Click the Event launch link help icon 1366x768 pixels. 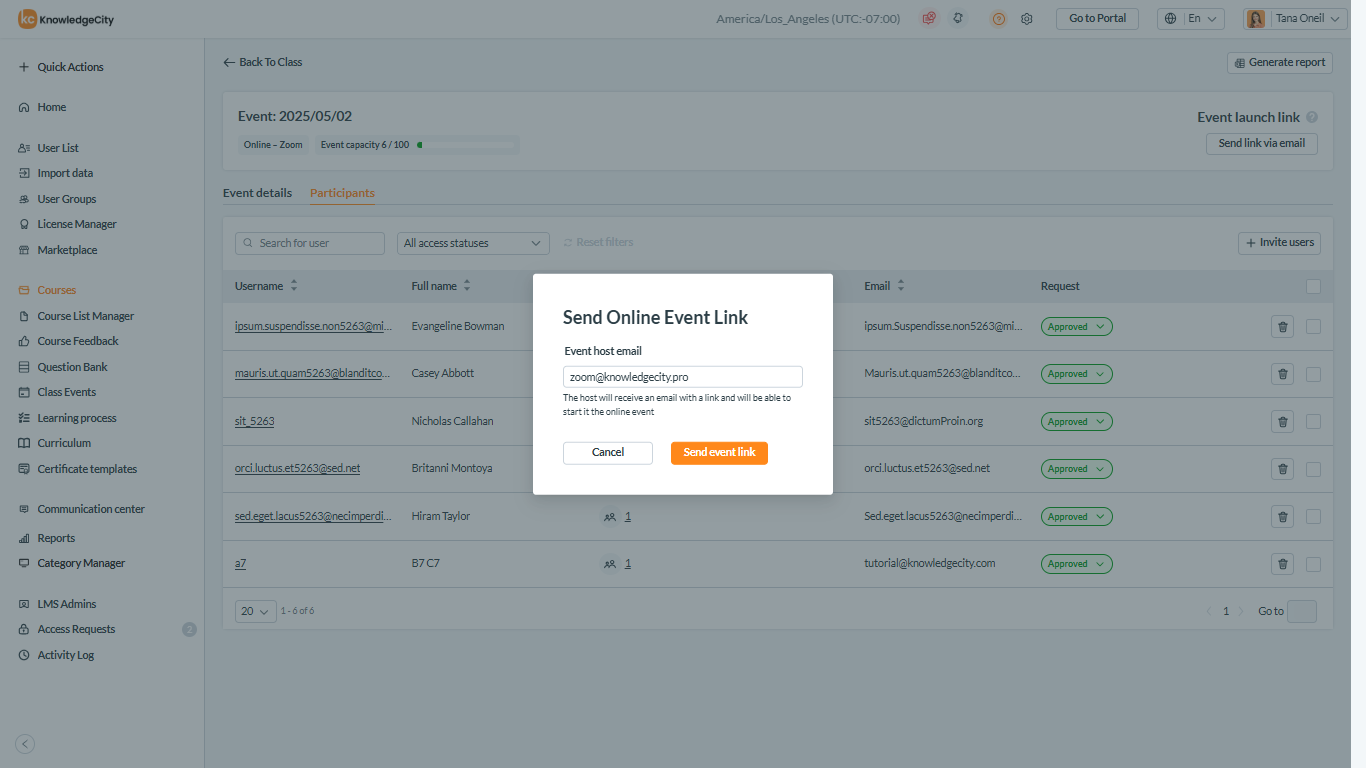coord(1312,117)
